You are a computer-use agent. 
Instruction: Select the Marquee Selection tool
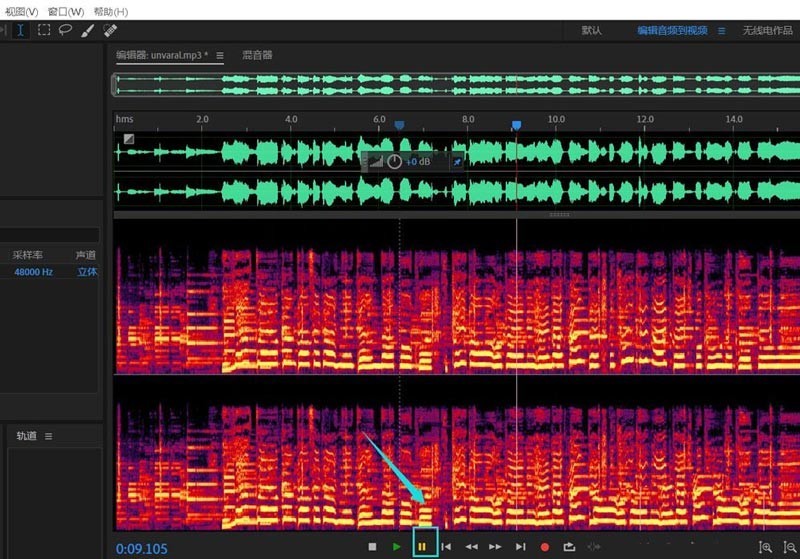pyautogui.click(x=44, y=30)
